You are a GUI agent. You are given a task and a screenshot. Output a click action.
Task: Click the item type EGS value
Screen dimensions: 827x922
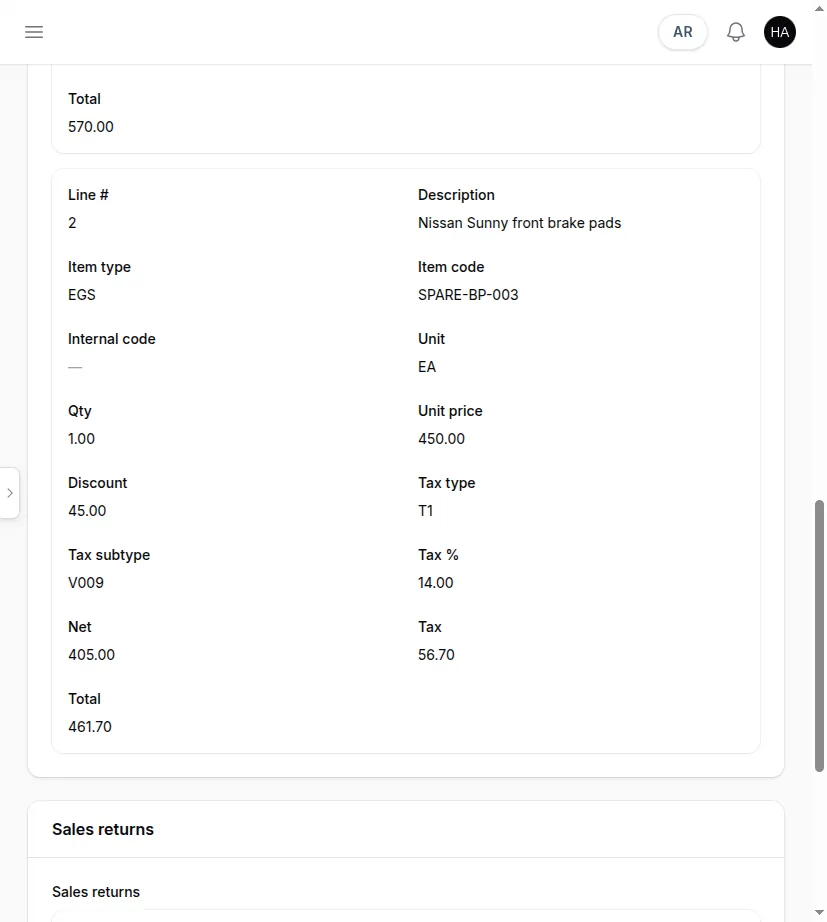(82, 295)
